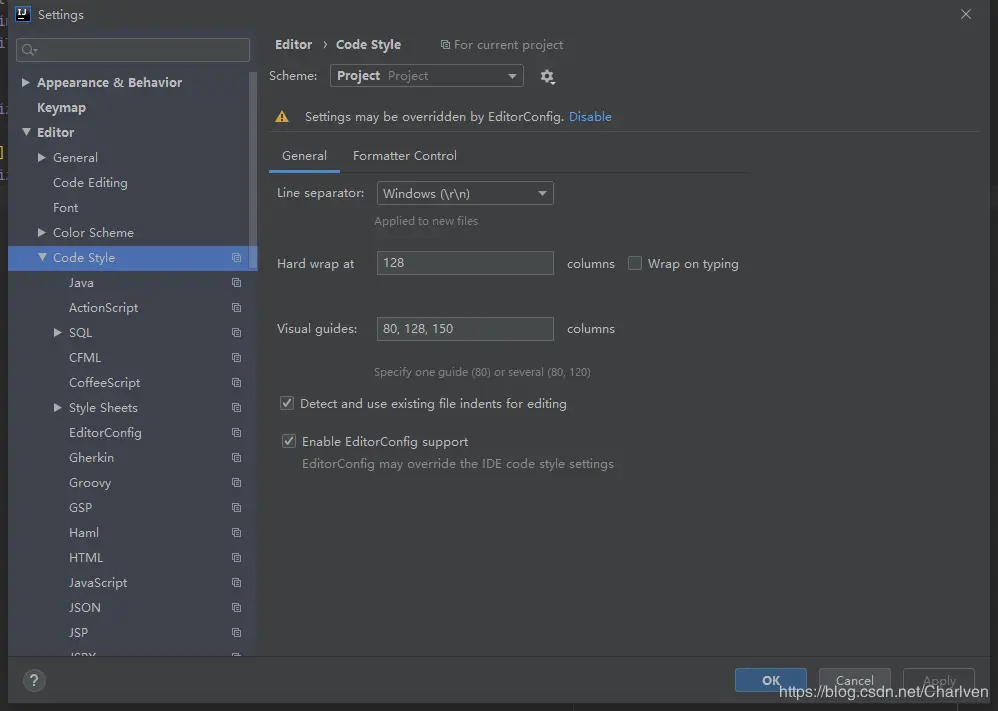This screenshot has width=998, height=711.
Task: Select JavaScript code style
Action: coord(98,582)
